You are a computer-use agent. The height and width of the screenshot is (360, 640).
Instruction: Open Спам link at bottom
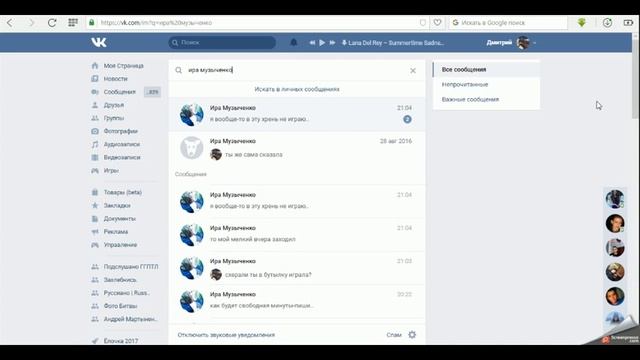[x=394, y=335]
